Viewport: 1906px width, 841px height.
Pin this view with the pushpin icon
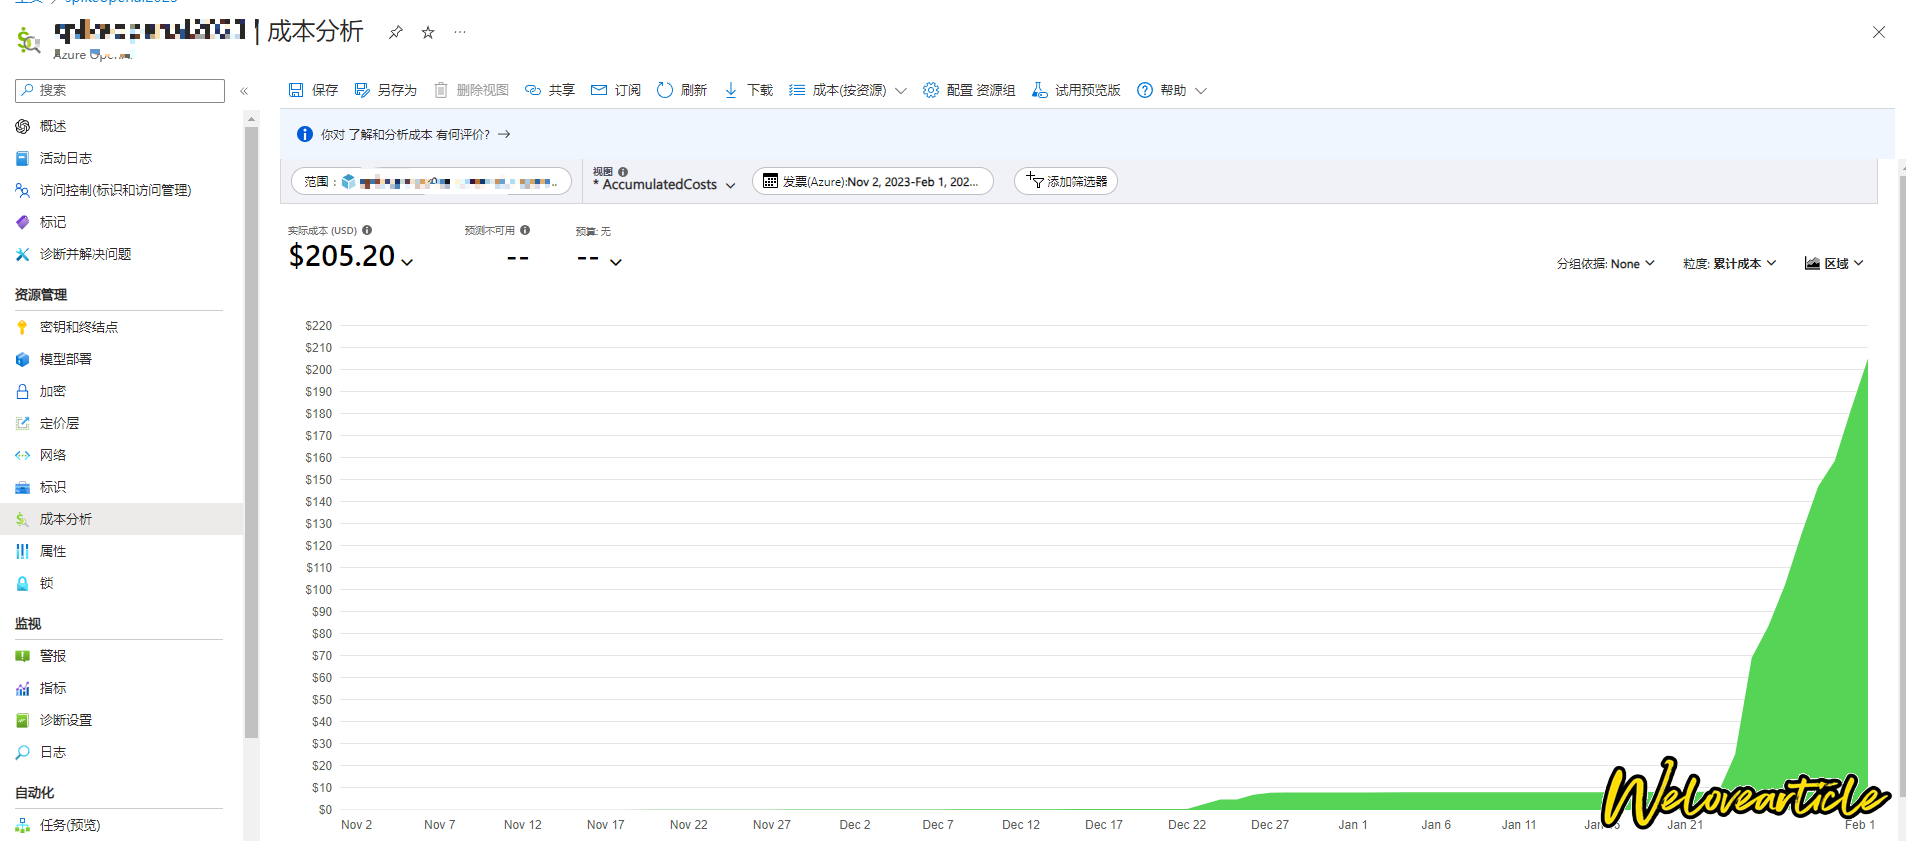pos(396,33)
